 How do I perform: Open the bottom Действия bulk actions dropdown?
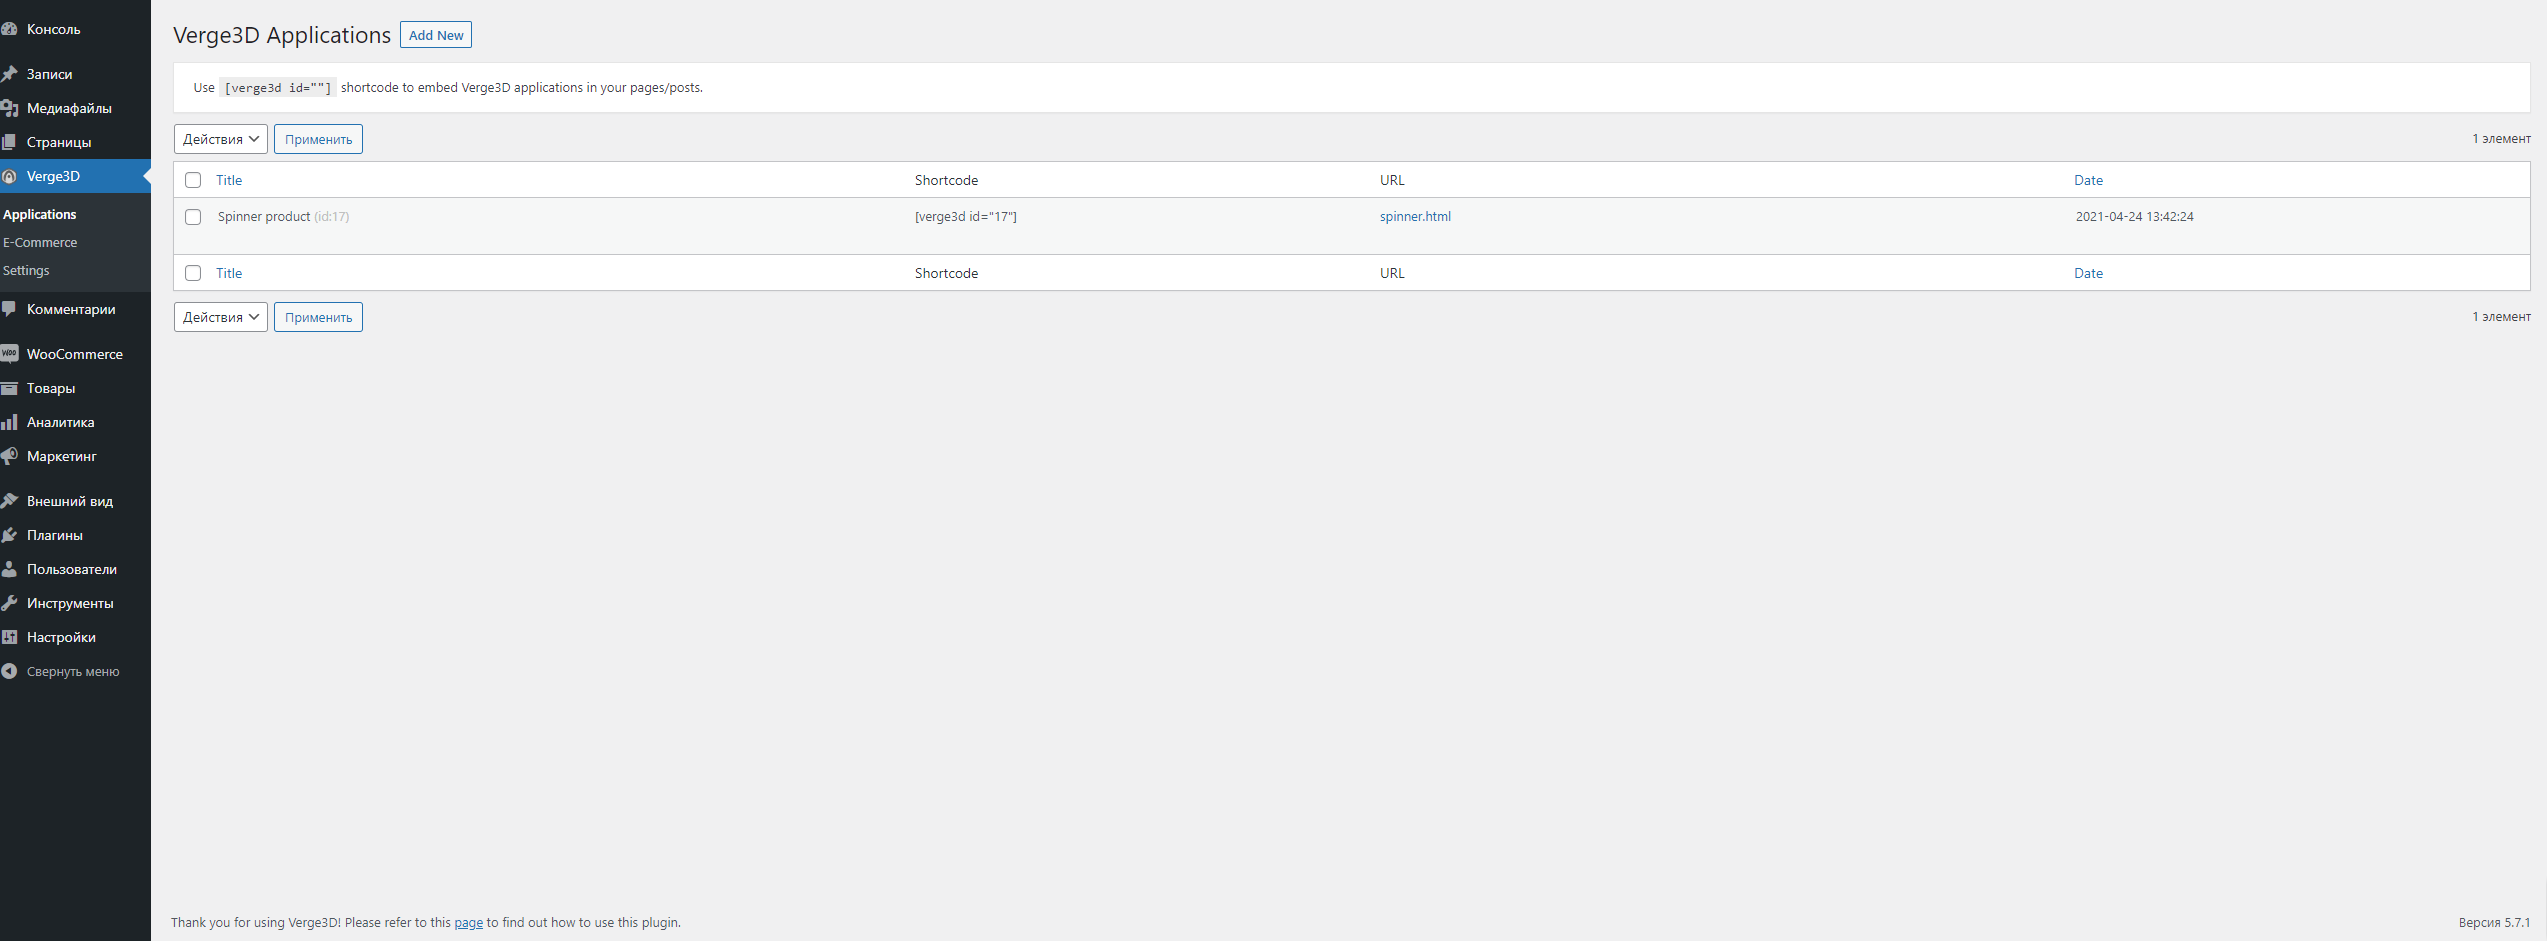pos(221,317)
